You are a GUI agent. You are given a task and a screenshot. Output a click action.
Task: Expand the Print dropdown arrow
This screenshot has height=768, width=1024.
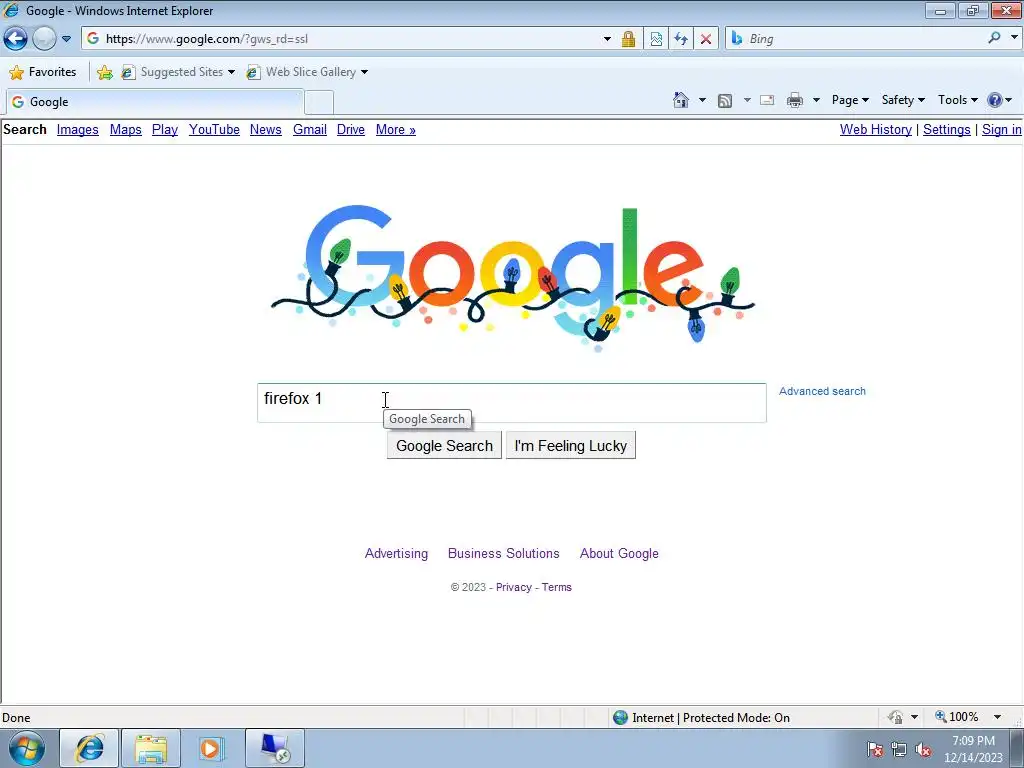click(x=816, y=100)
